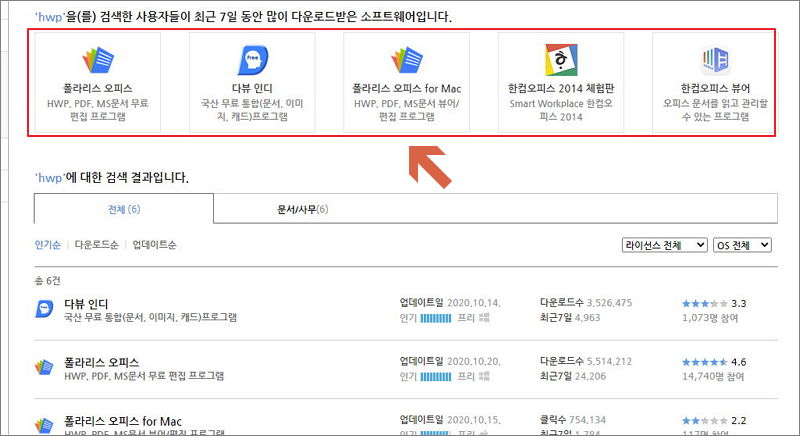Click 업데이트일 2020.10.15. date

[474, 420]
